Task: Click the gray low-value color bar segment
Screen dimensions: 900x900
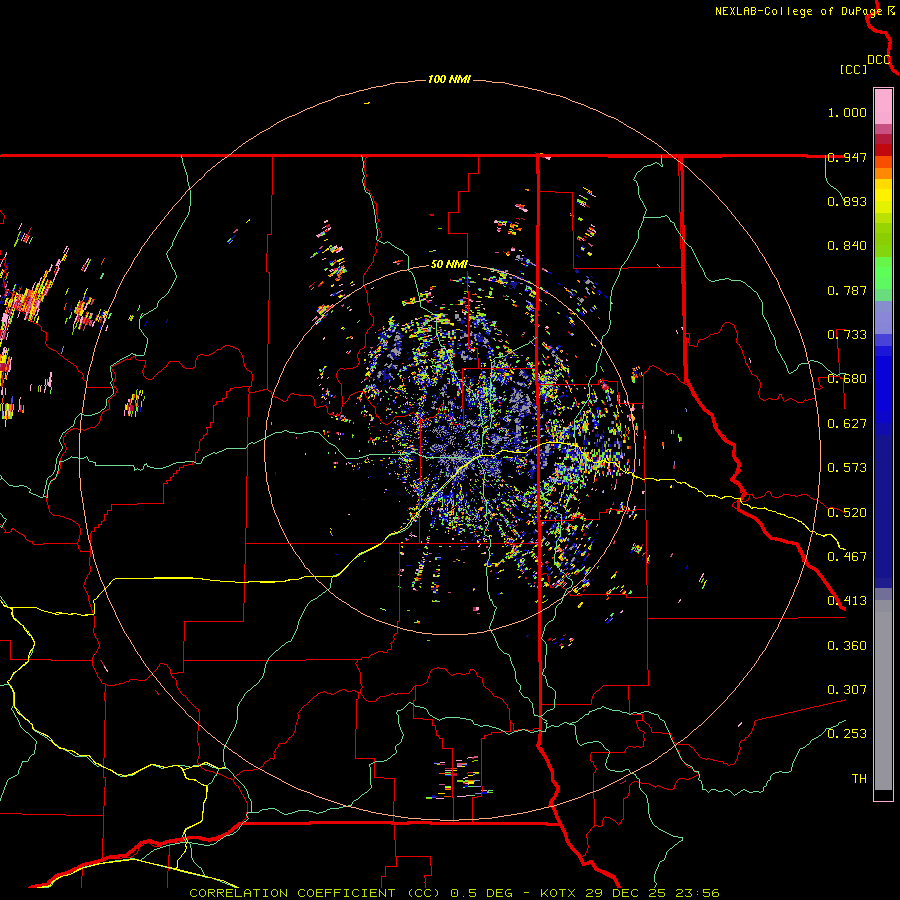Action: pyautogui.click(x=883, y=695)
